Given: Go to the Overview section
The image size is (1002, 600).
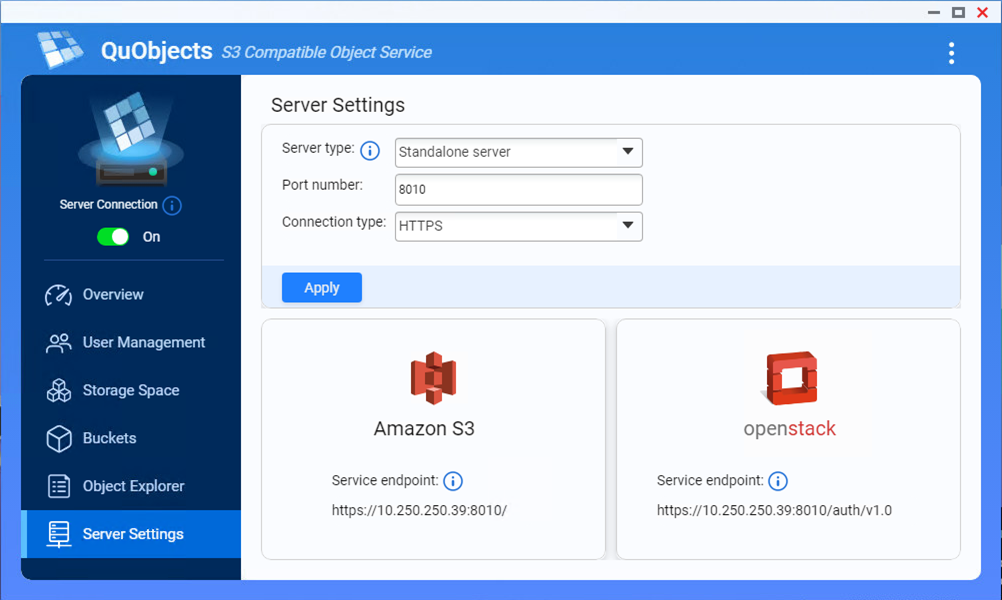Looking at the screenshot, I should [x=131, y=295].
